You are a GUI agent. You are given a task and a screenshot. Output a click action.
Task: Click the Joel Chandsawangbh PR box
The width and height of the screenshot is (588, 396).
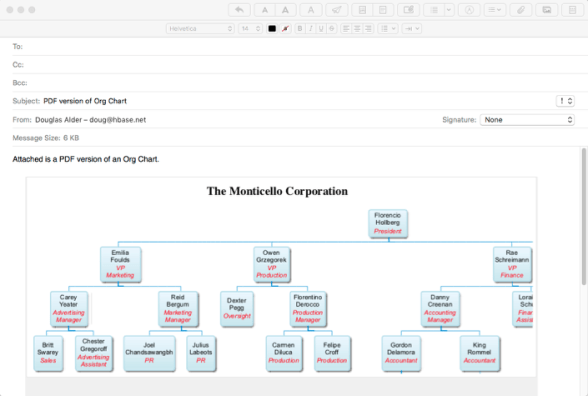tap(149, 353)
